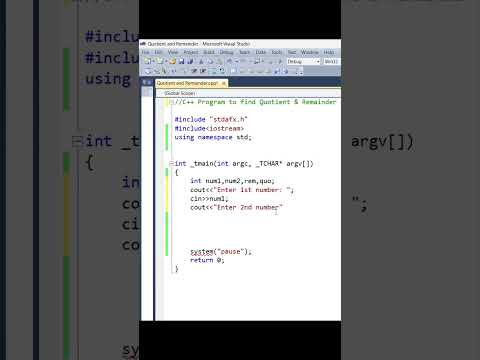Image resolution: width=480 pixels, height=360 pixels.
Task: Open the Debug menu
Action: (x=226, y=52)
